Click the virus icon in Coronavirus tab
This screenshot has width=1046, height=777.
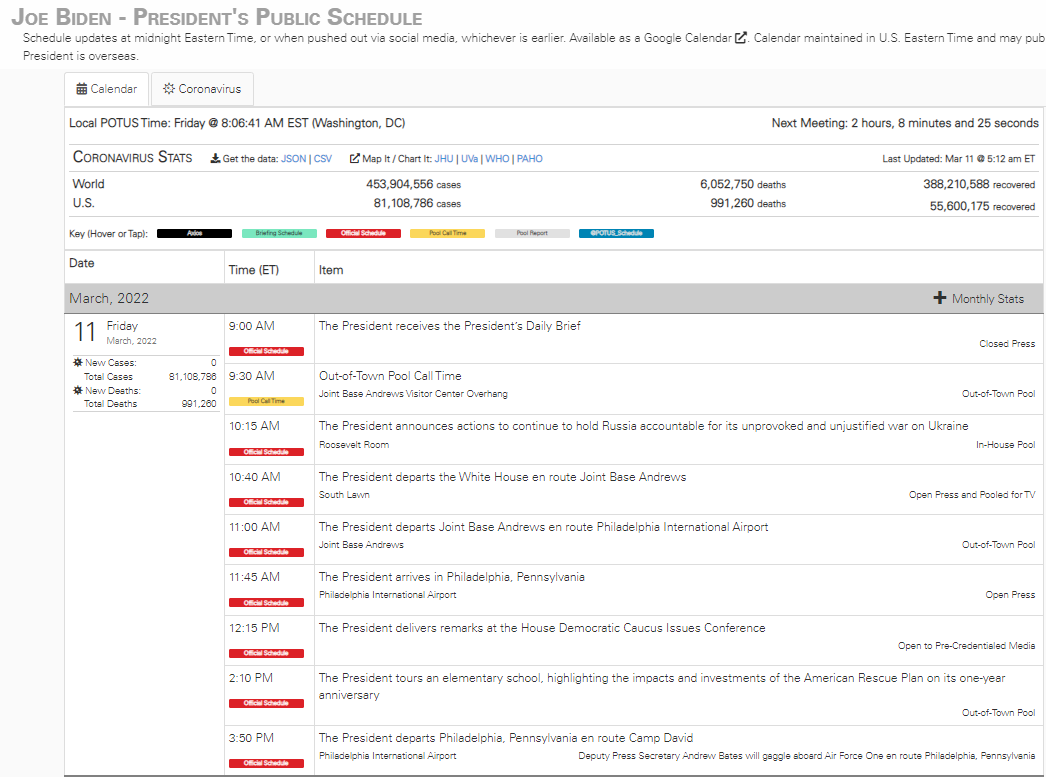click(169, 89)
